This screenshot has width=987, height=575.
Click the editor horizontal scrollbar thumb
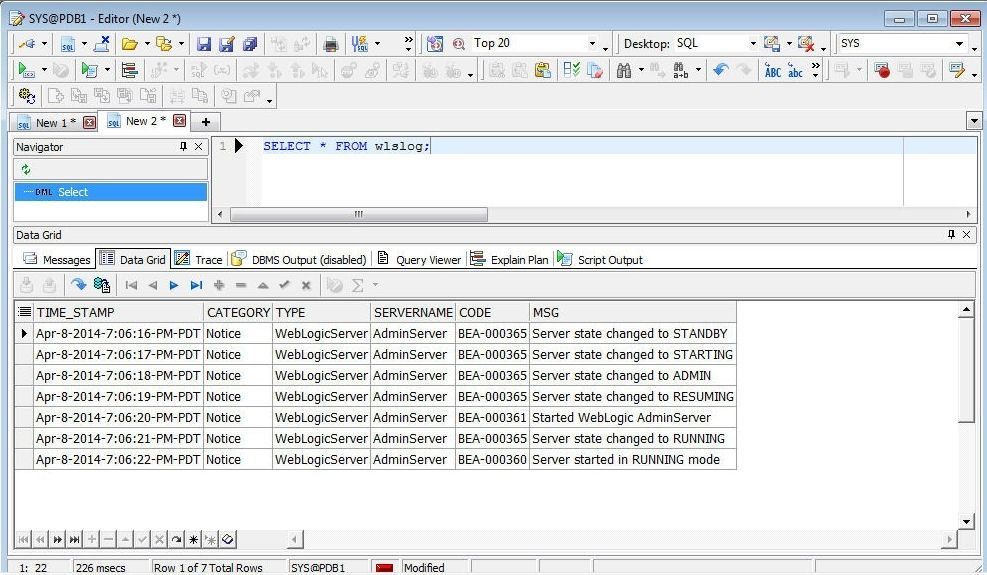[359, 214]
